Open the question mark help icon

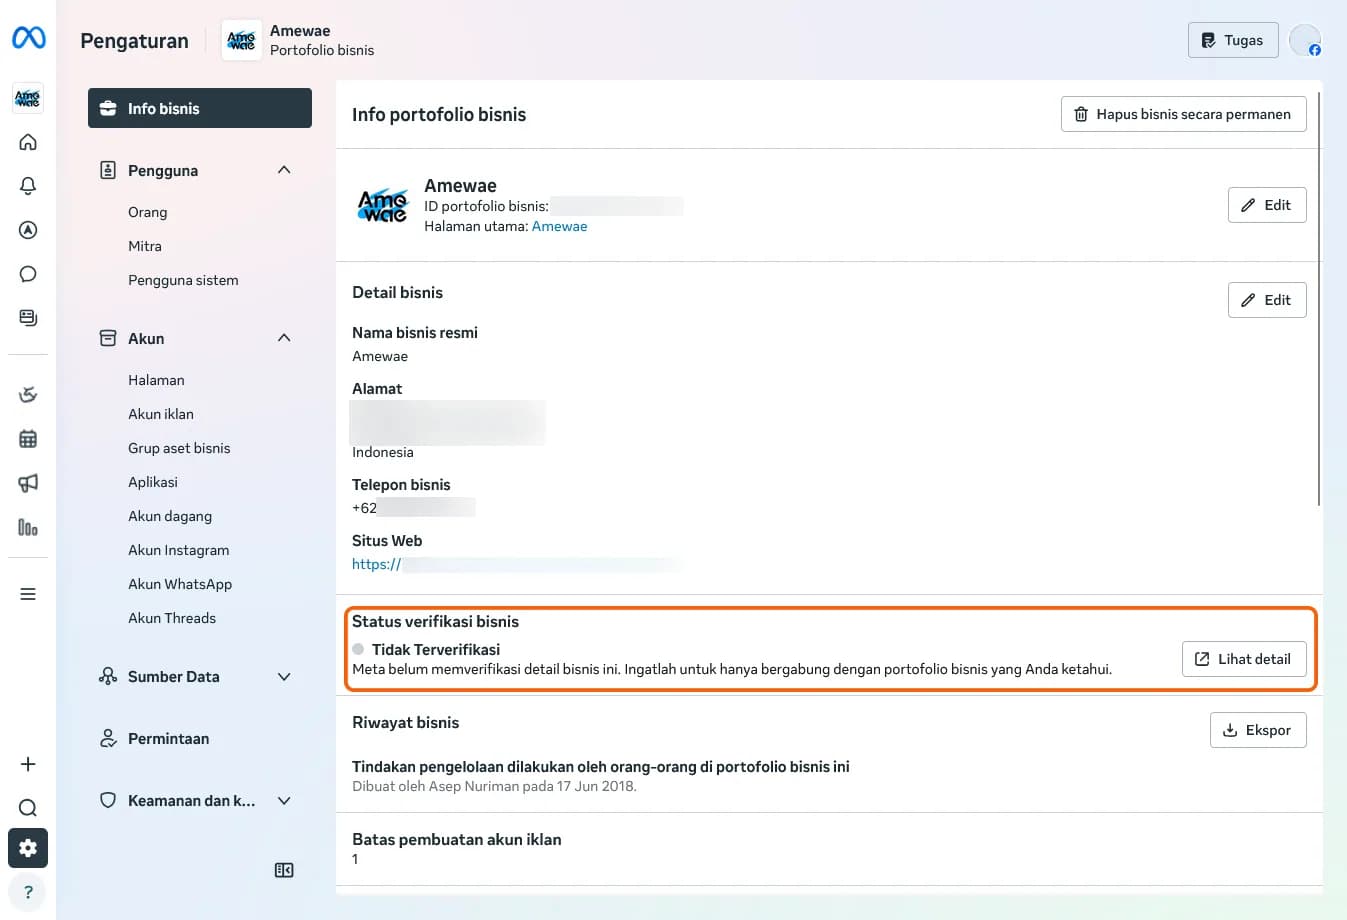[28, 892]
